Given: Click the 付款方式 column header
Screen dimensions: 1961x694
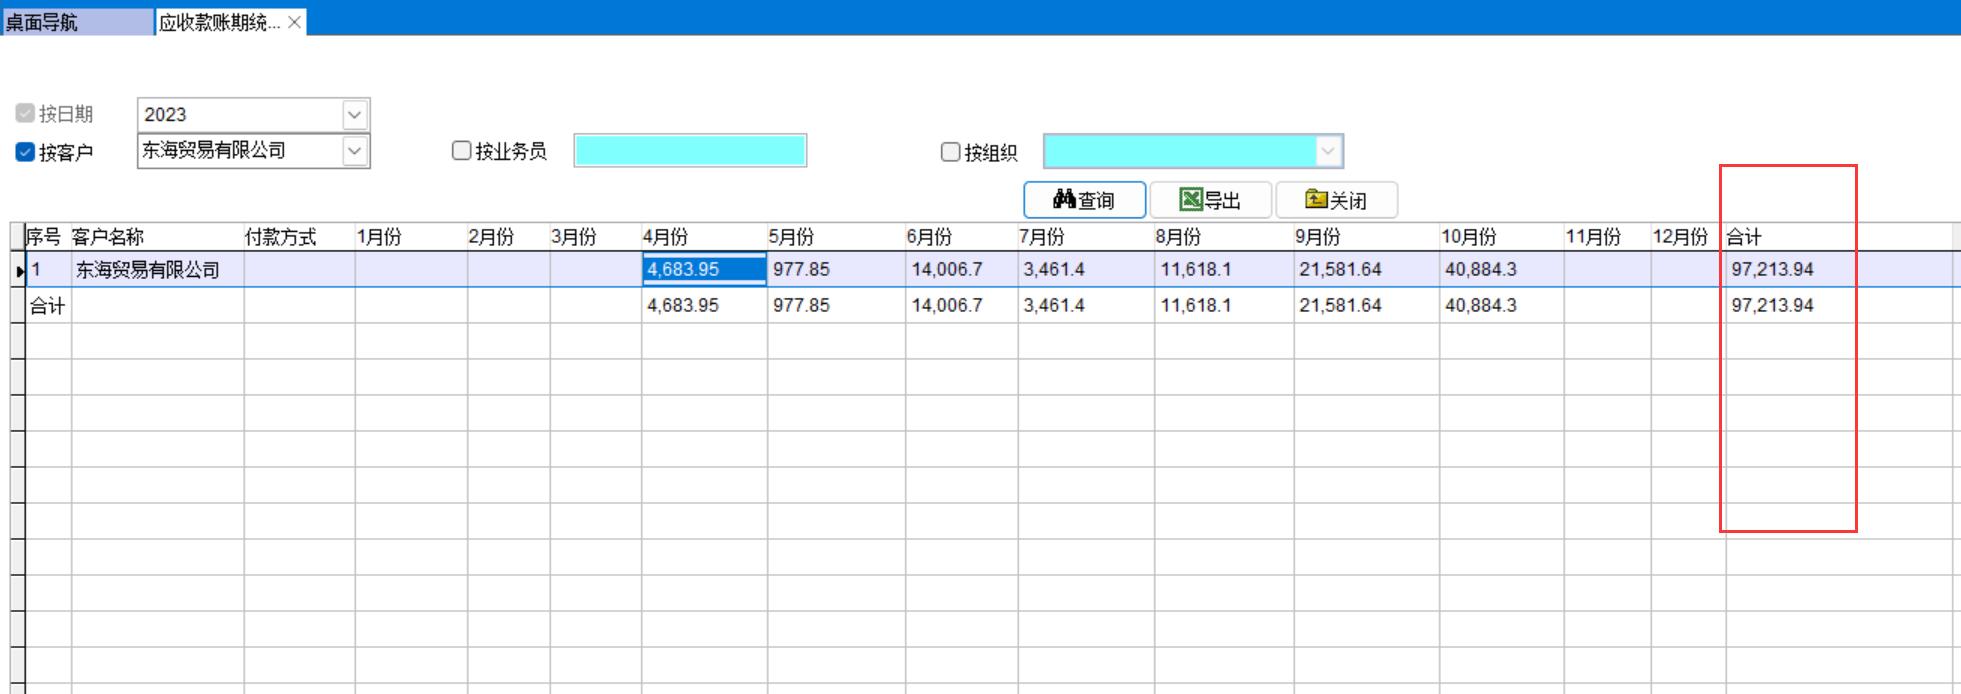Looking at the screenshot, I should [280, 237].
